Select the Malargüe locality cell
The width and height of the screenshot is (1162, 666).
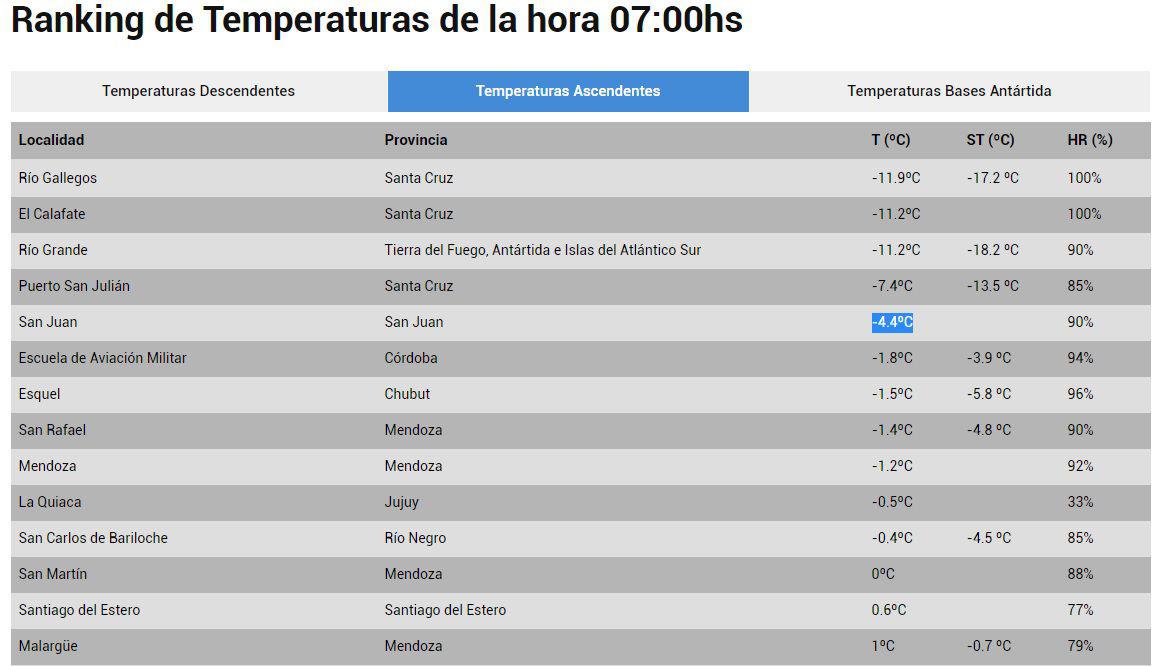click(x=48, y=646)
